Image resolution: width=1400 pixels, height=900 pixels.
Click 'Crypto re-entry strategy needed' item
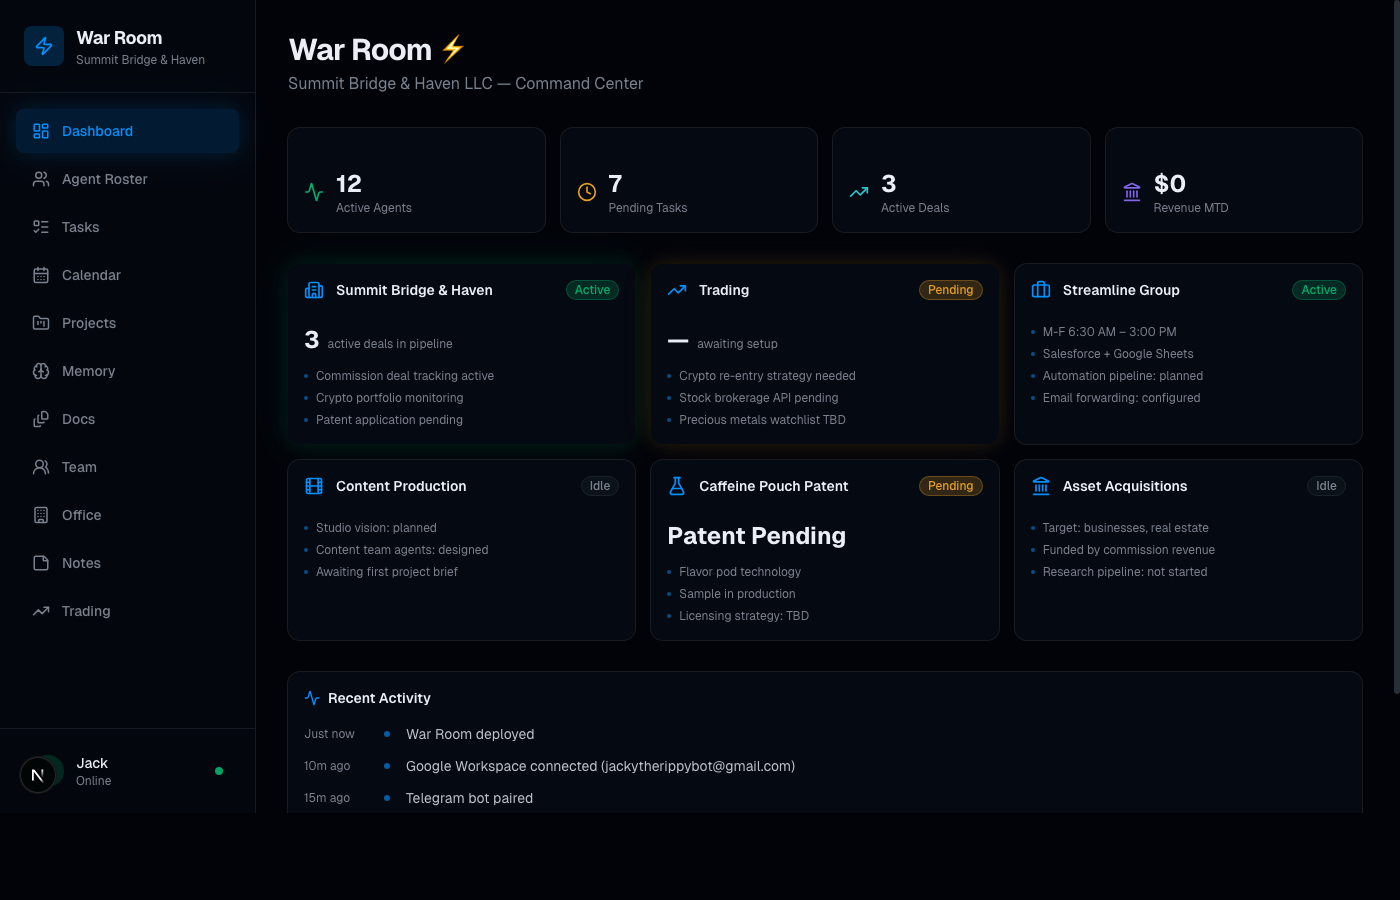tap(767, 376)
